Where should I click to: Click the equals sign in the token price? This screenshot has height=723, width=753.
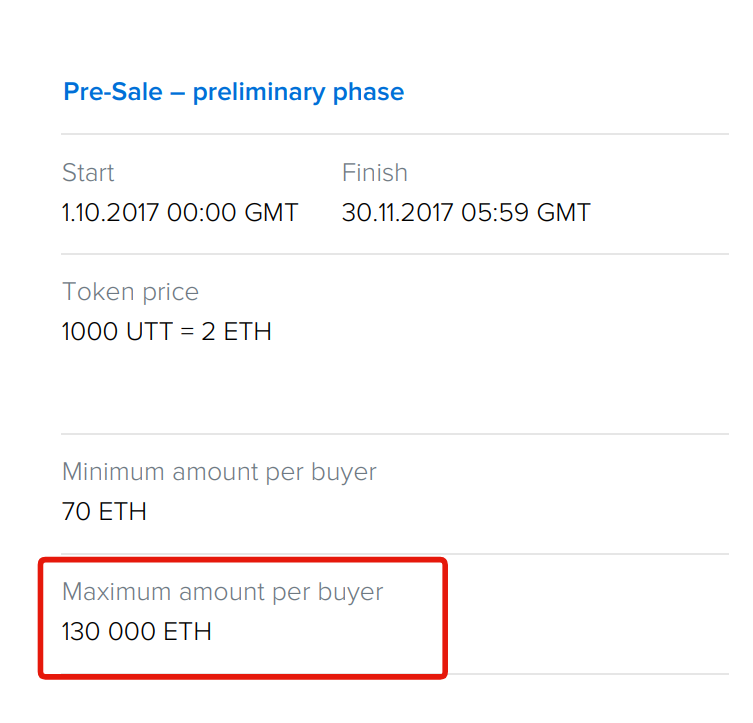pos(187,332)
